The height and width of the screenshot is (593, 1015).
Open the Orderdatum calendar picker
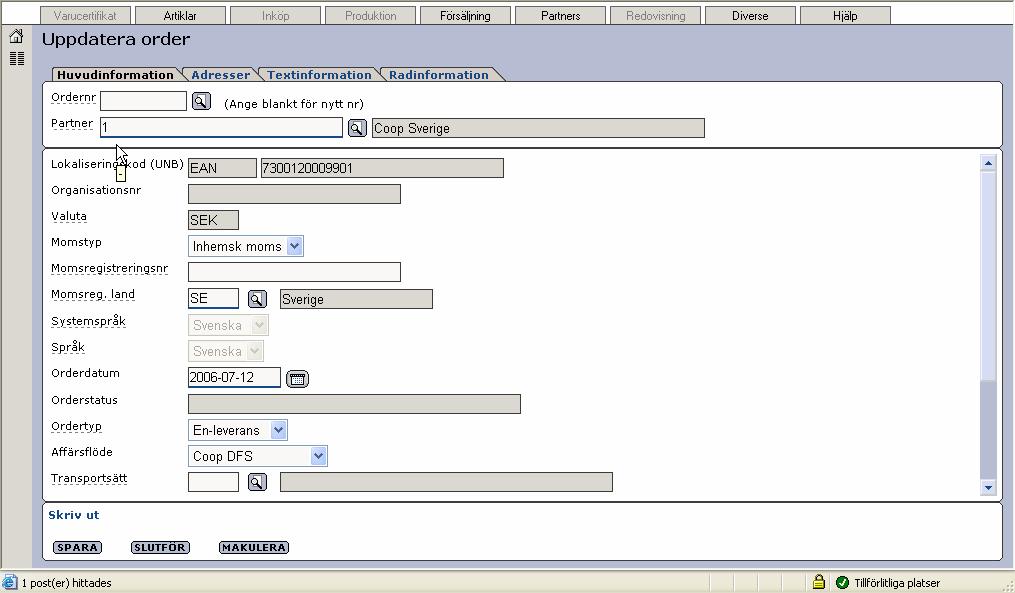pyautogui.click(x=297, y=379)
